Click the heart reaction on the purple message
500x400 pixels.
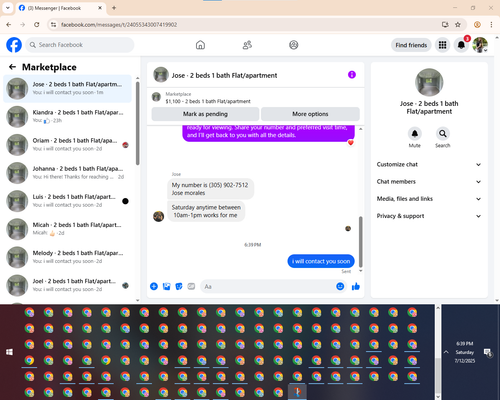[351, 143]
